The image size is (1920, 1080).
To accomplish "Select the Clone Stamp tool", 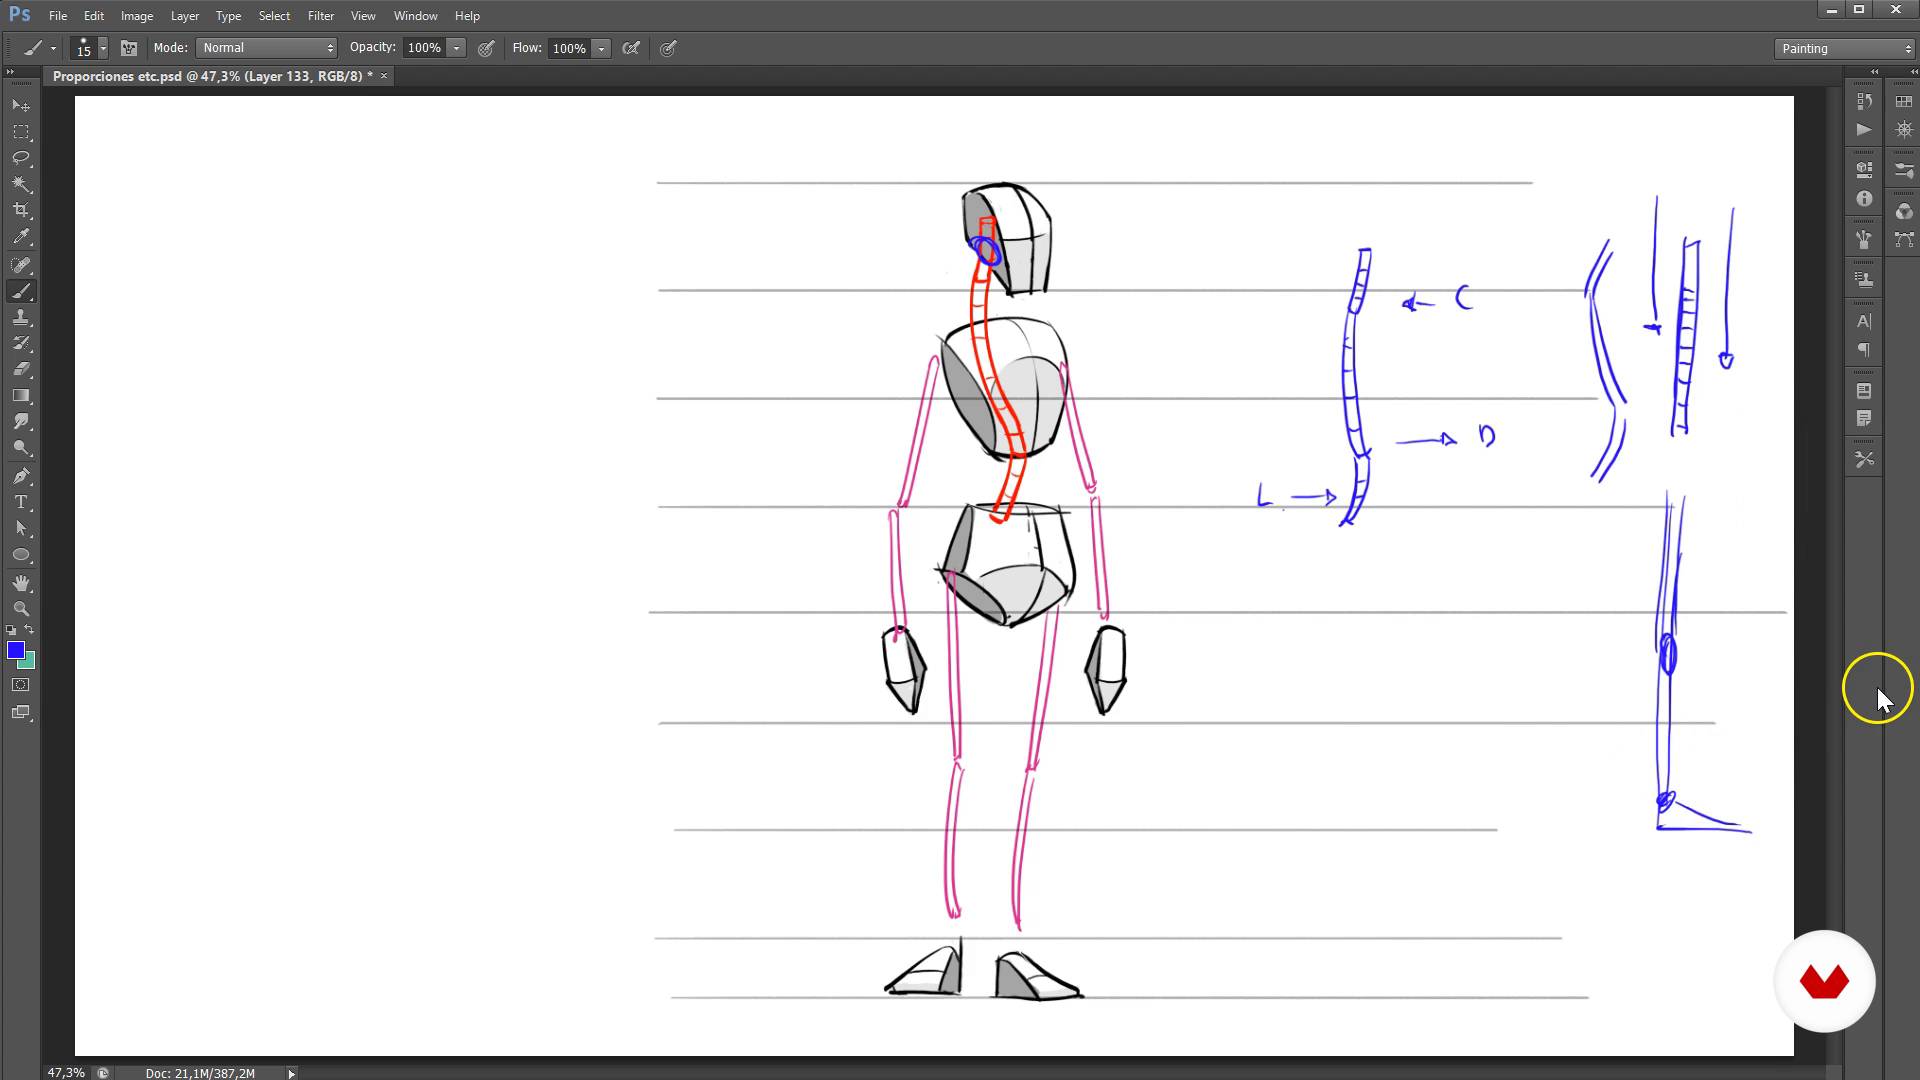I will pyautogui.click(x=21, y=317).
